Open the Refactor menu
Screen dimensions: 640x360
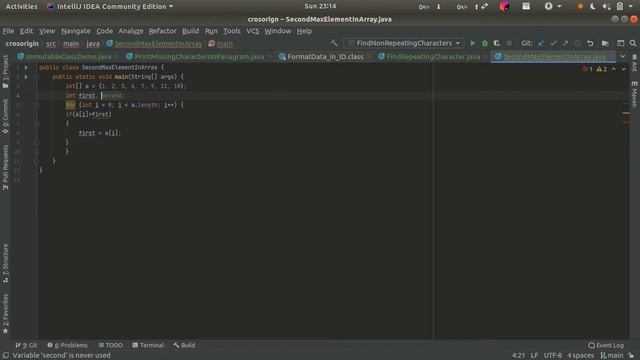[162, 31]
